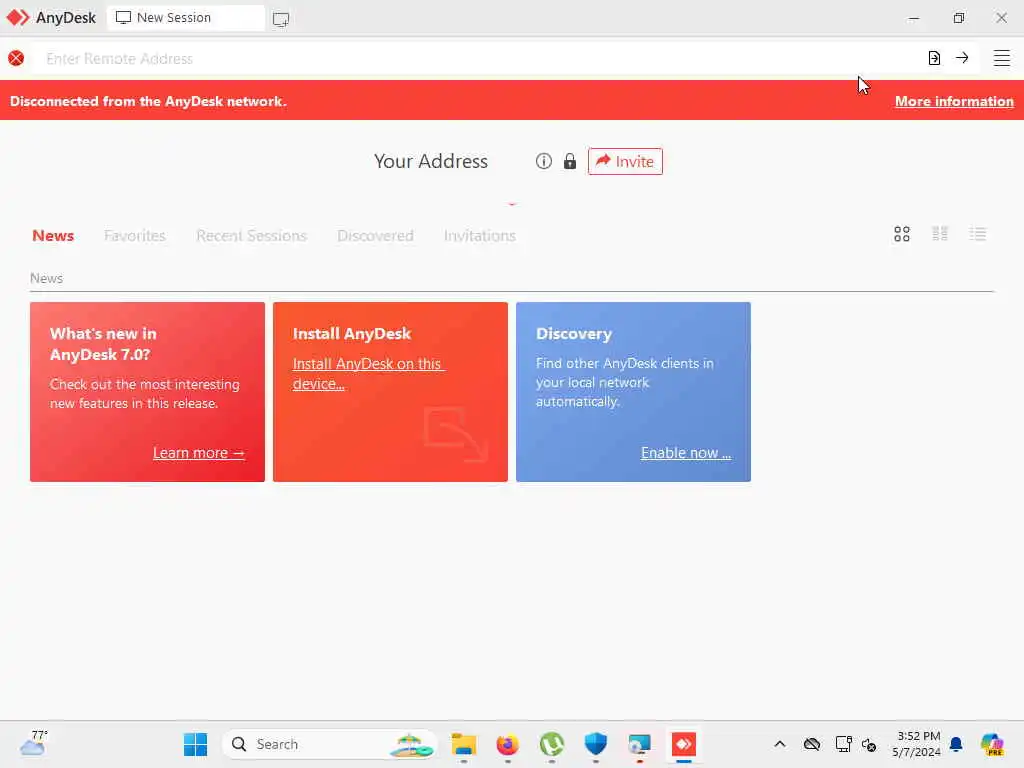This screenshot has width=1024, height=768.
Task: Click Enable now link in Discovery
Action: [x=686, y=453]
